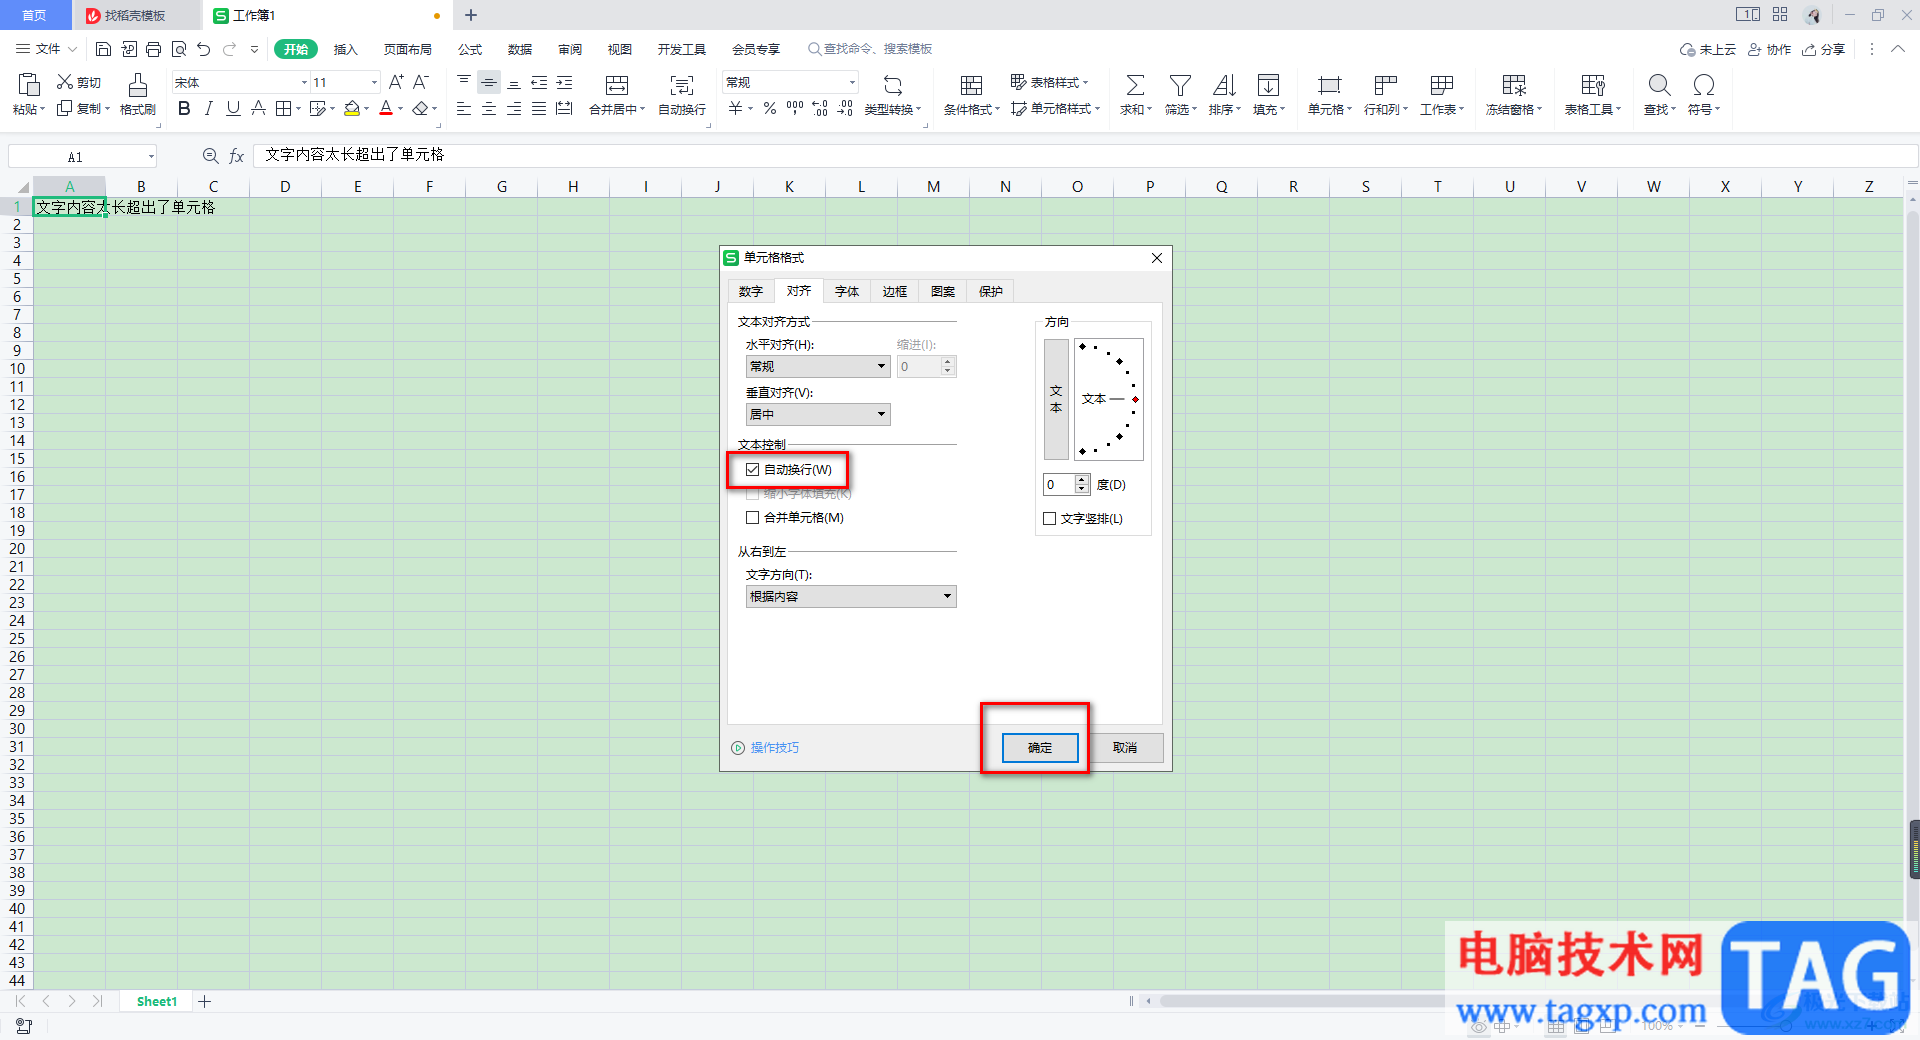1920x1040 pixels.
Task: Align cell text to the top
Action: (464, 82)
